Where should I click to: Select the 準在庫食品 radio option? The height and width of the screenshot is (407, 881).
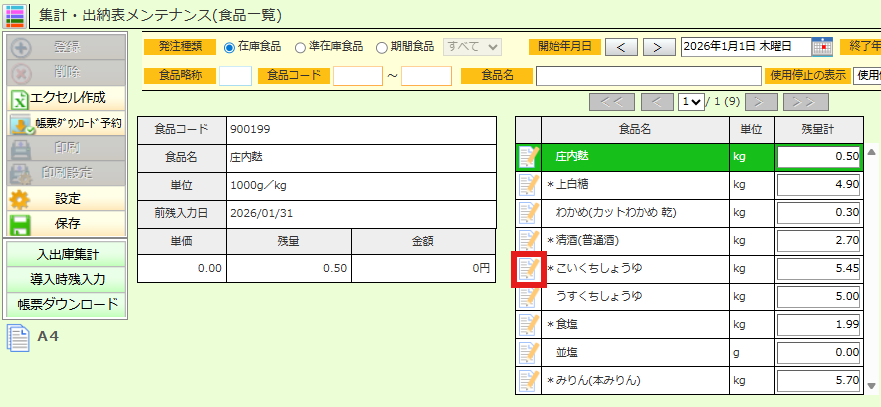[300, 47]
